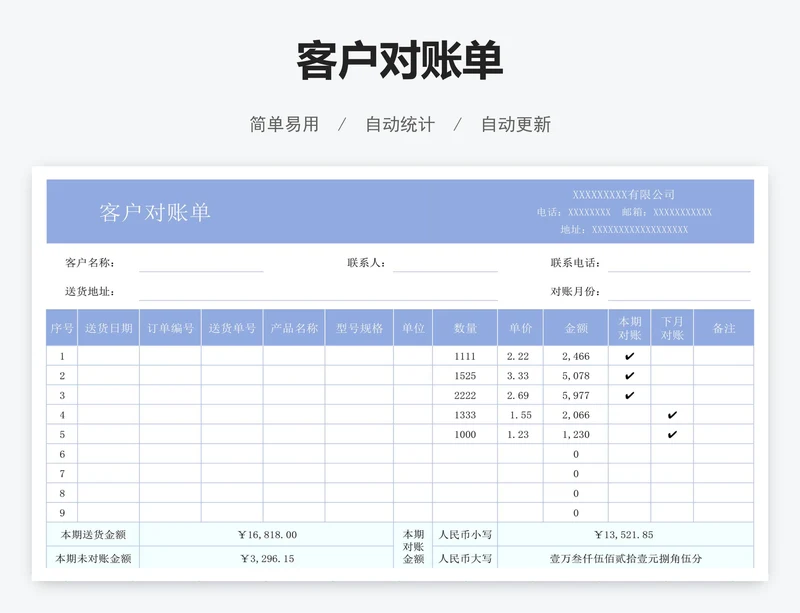Click quantity cell 1111

[465, 356]
